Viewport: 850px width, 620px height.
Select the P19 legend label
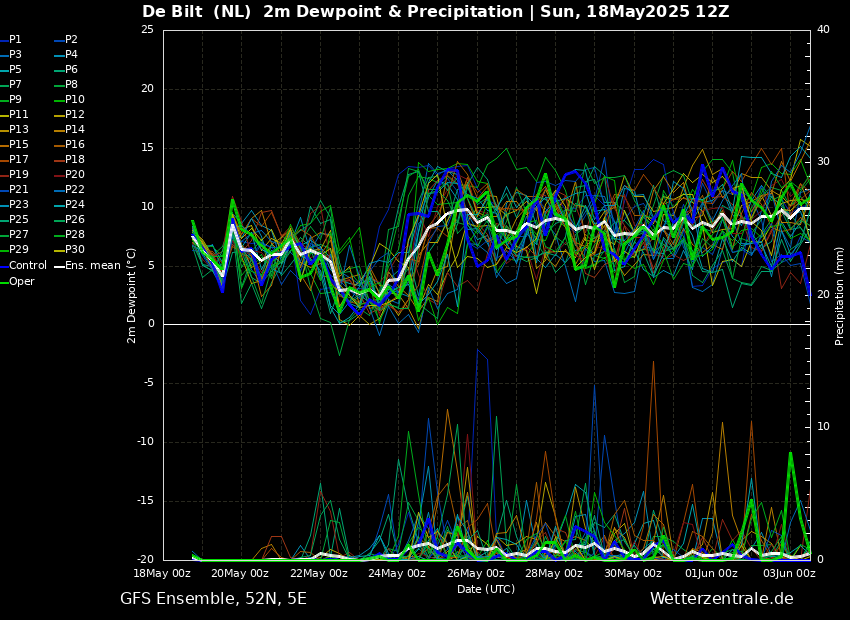pyautogui.click(x=18, y=175)
